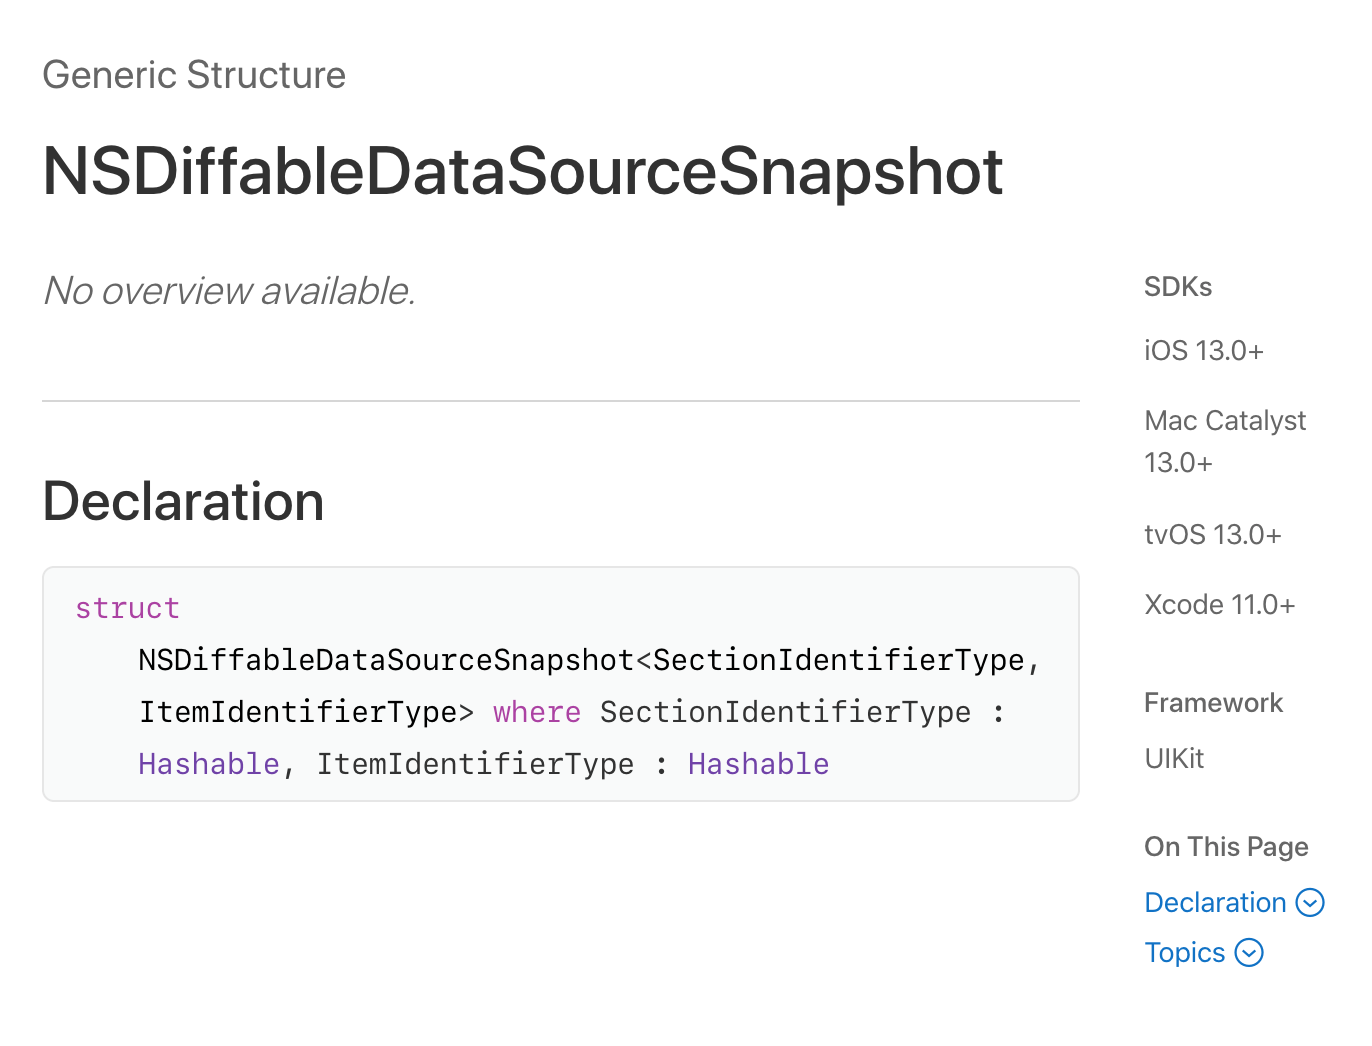Follow the last Hashable link in declaration

(758, 765)
